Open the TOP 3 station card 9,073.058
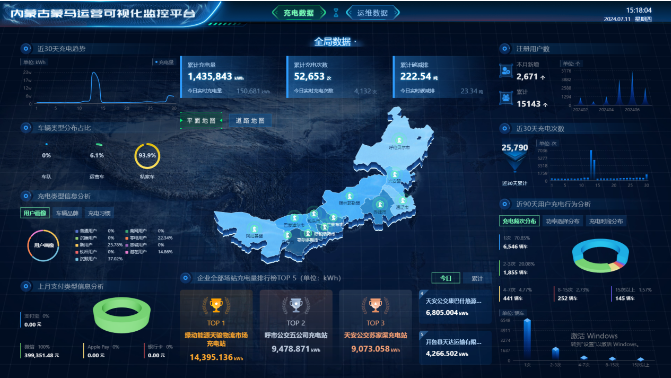 pyautogui.click(x=375, y=327)
